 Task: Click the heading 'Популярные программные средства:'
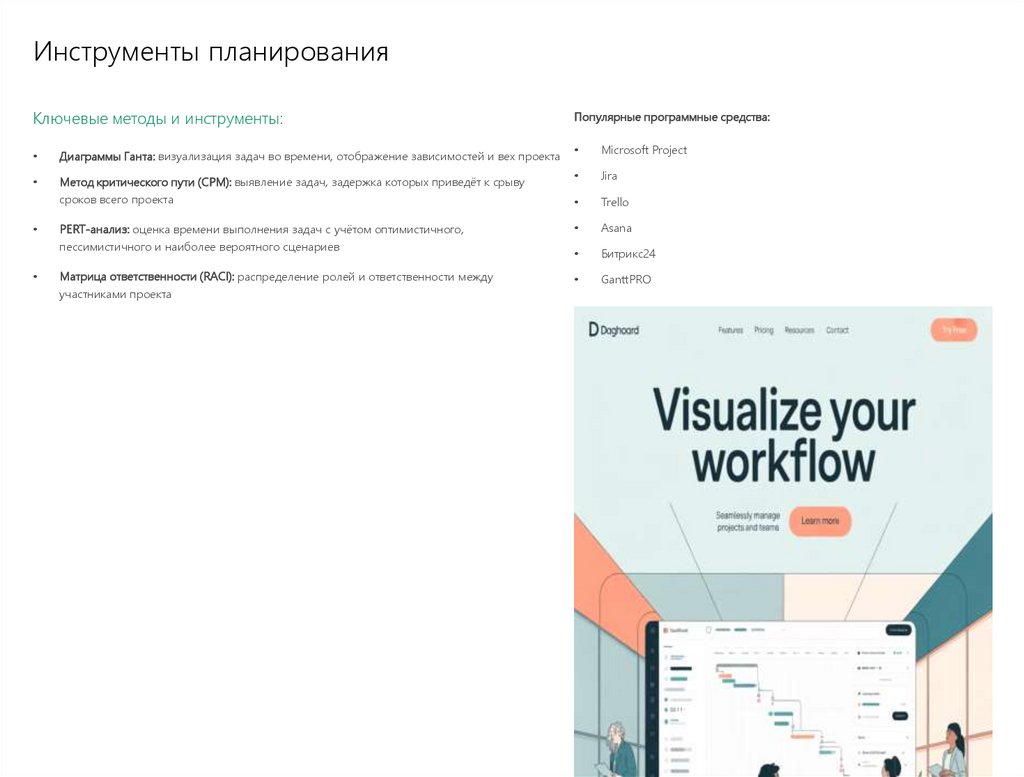coord(672,118)
